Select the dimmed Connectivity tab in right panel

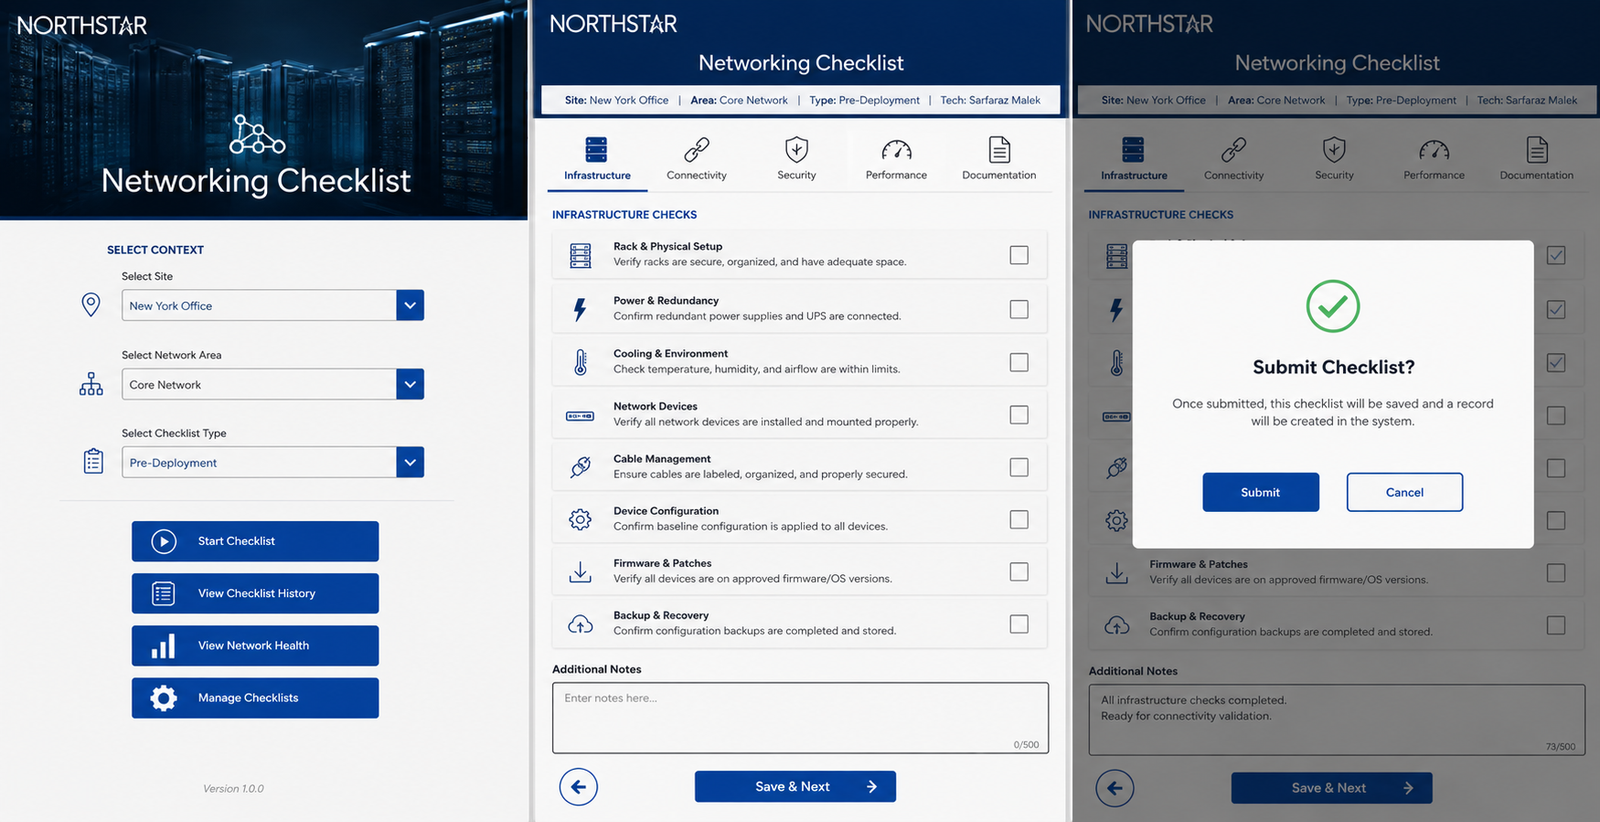click(1234, 160)
